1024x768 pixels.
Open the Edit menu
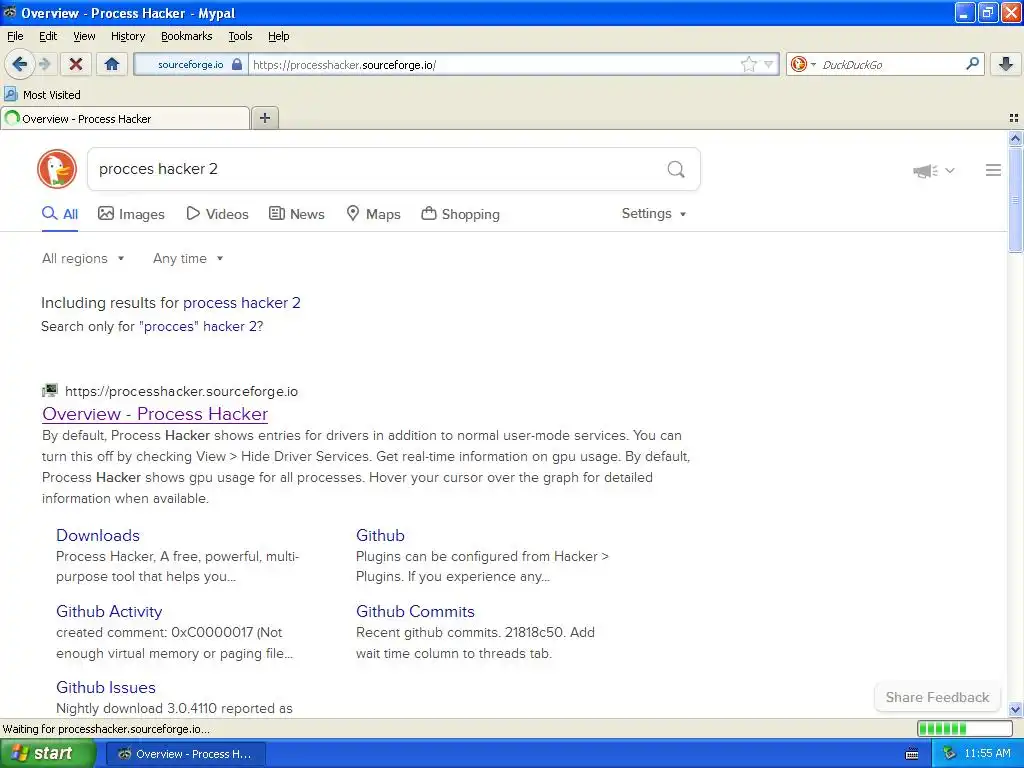[x=48, y=36]
